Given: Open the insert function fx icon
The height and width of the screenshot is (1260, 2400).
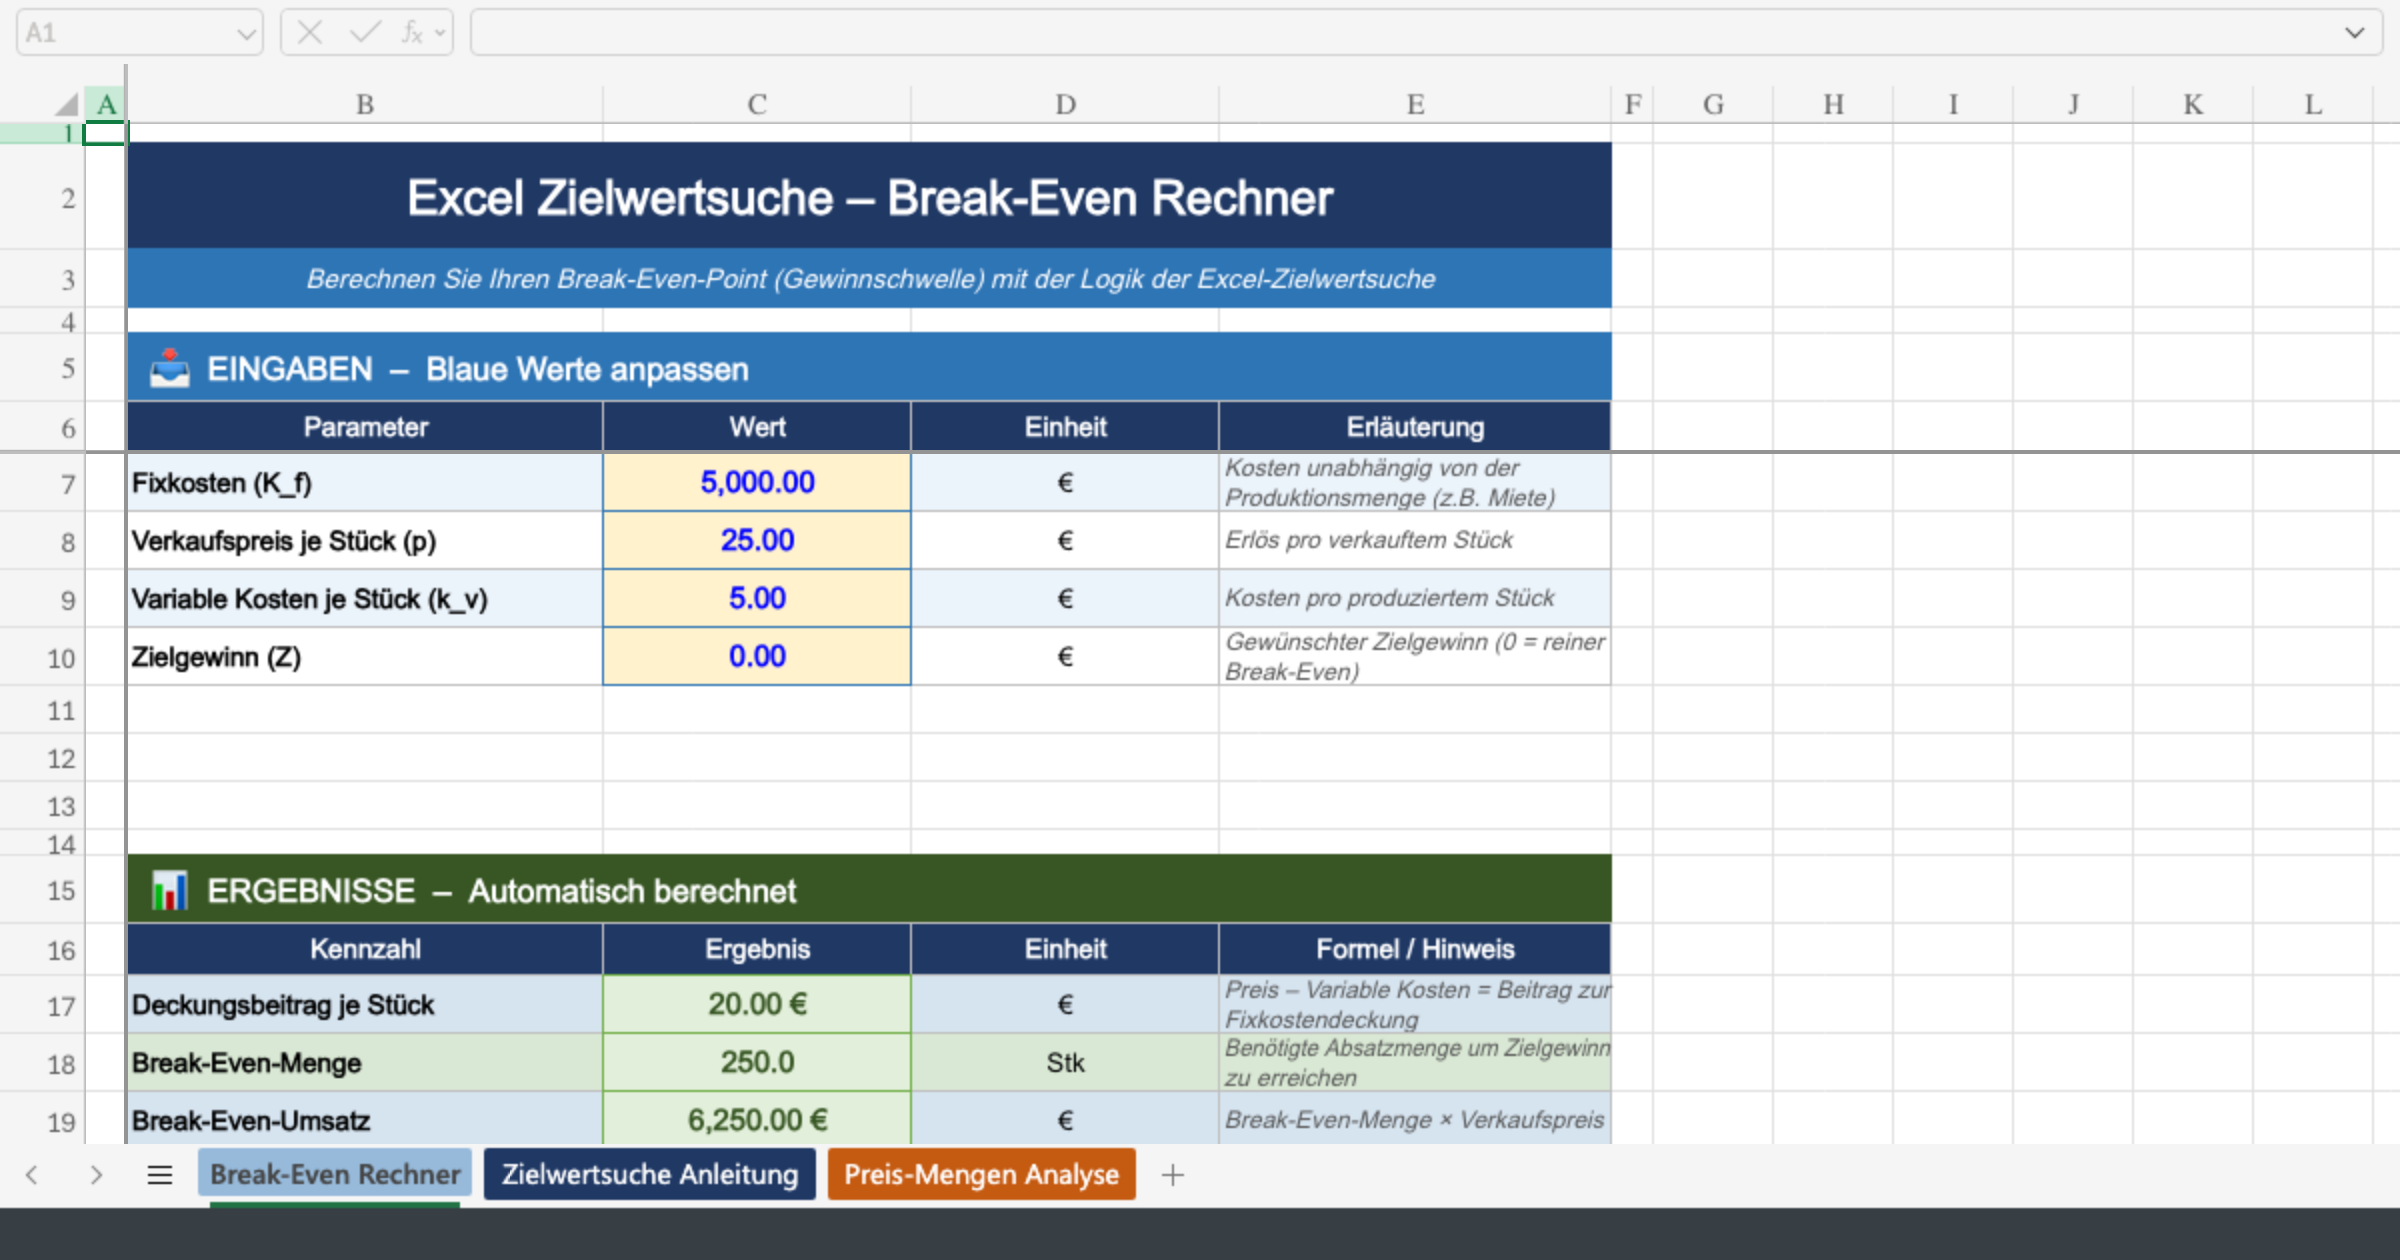Looking at the screenshot, I should pyautogui.click(x=412, y=33).
